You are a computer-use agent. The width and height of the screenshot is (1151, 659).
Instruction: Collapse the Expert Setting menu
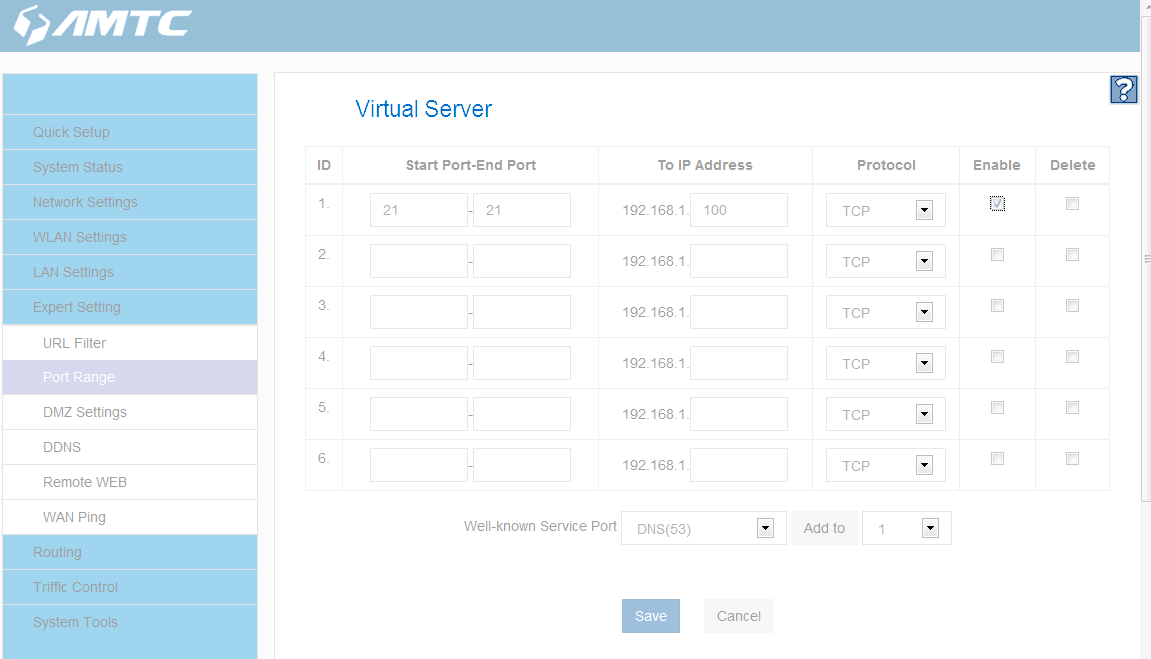coord(130,307)
